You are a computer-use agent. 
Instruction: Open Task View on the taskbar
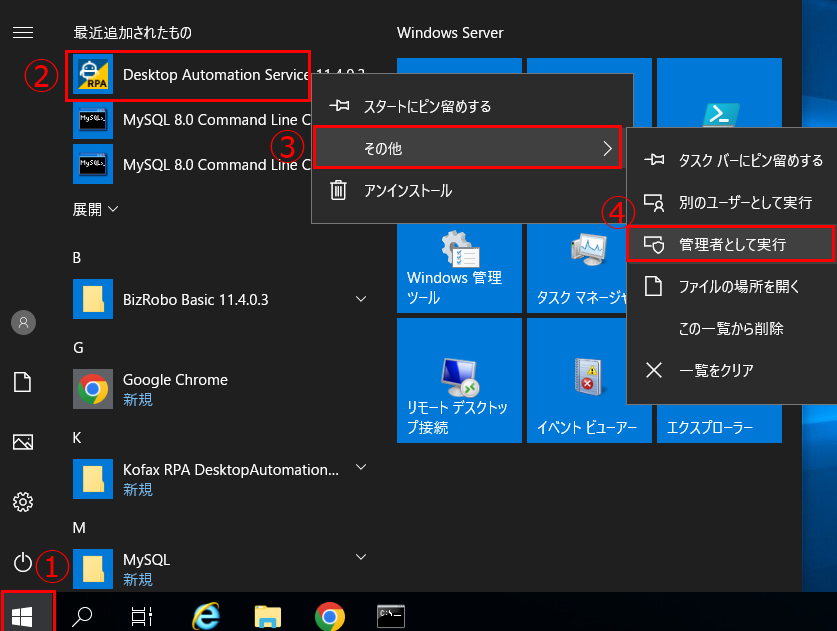[141, 617]
